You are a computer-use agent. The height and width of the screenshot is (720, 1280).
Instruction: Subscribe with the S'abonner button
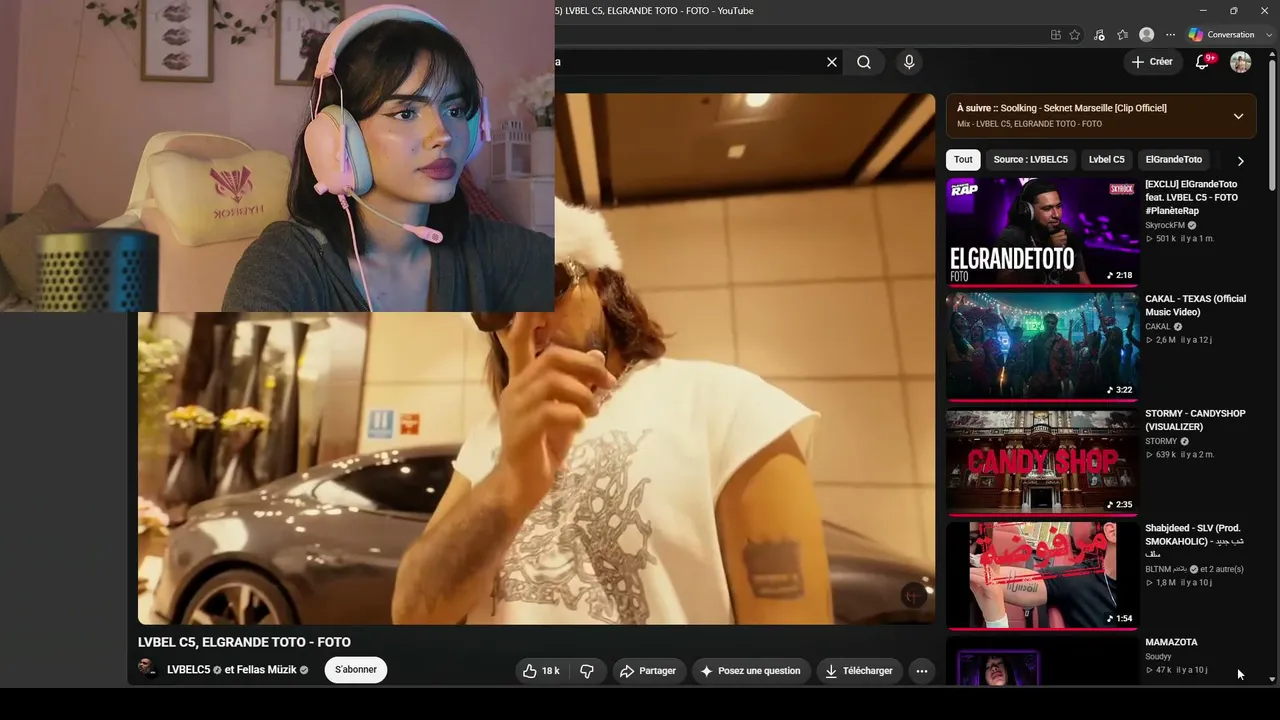356,670
